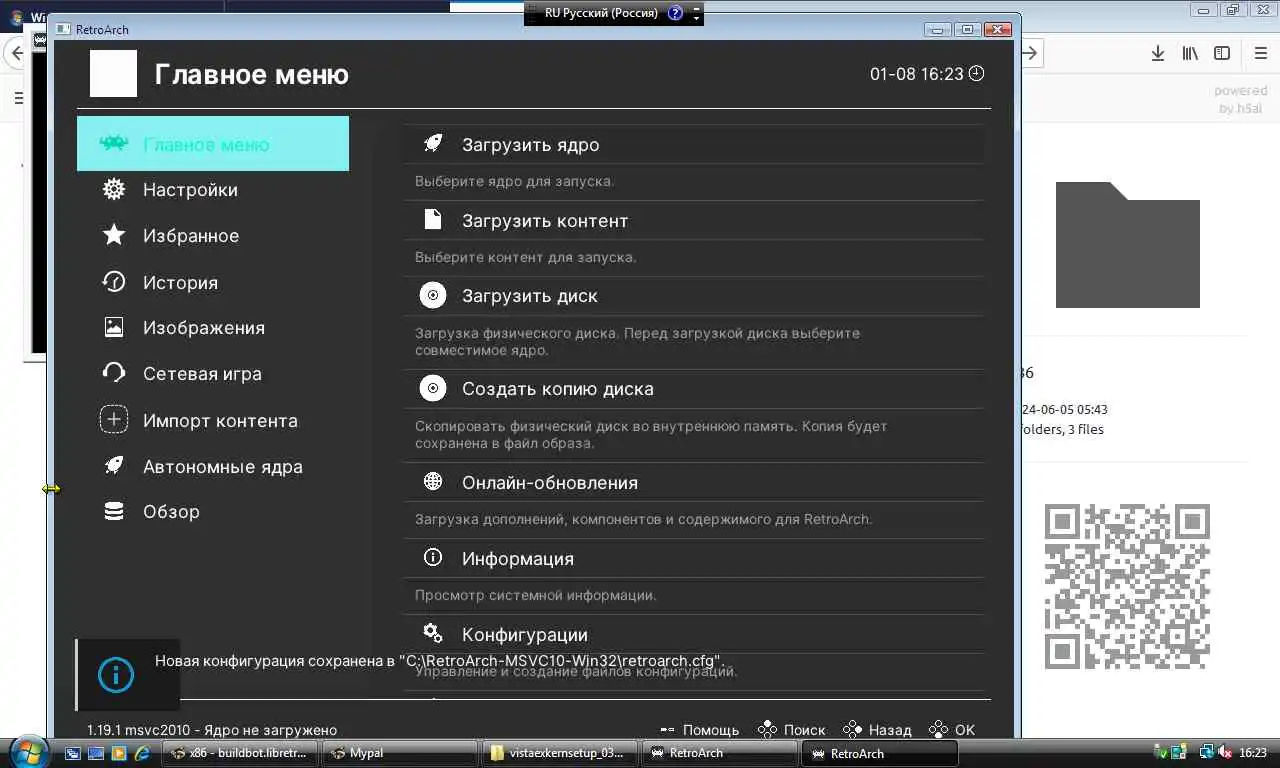
Task: Open Настройки gear icon in sidebar
Action: (x=114, y=189)
